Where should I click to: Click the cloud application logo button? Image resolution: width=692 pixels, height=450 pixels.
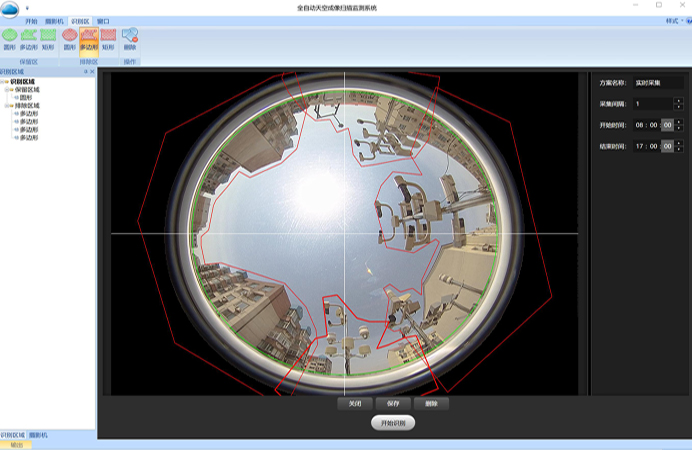point(10,8)
